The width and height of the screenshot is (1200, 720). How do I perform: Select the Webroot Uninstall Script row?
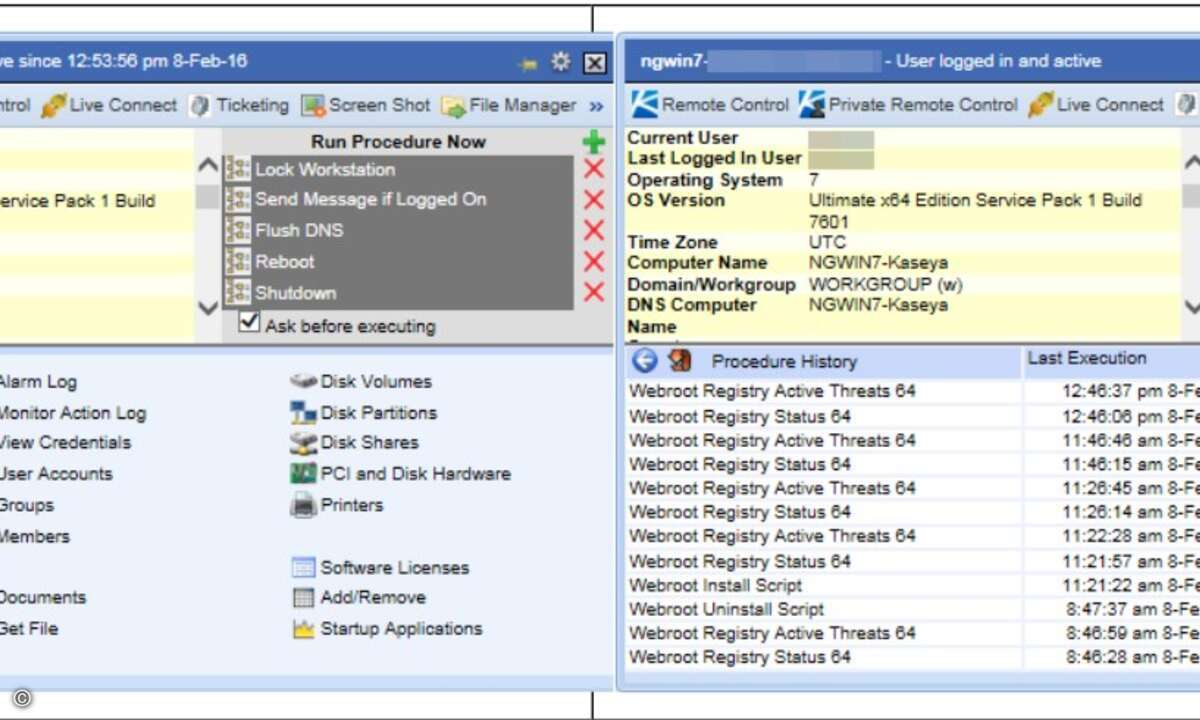[726, 609]
